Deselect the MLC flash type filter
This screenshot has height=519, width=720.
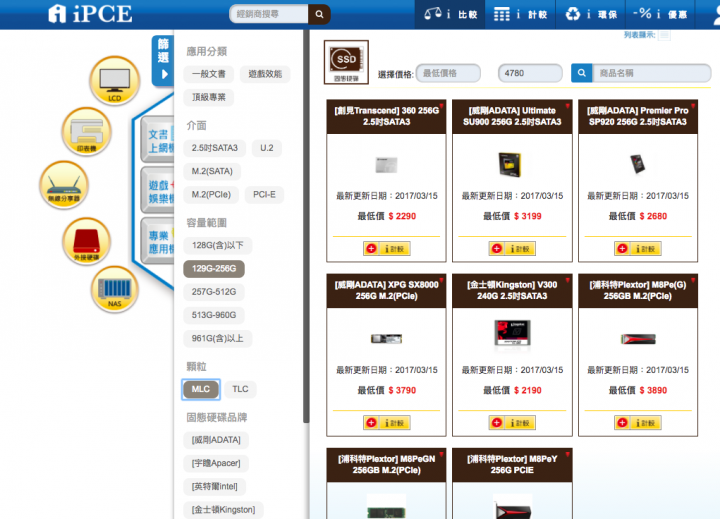(201, 389)
